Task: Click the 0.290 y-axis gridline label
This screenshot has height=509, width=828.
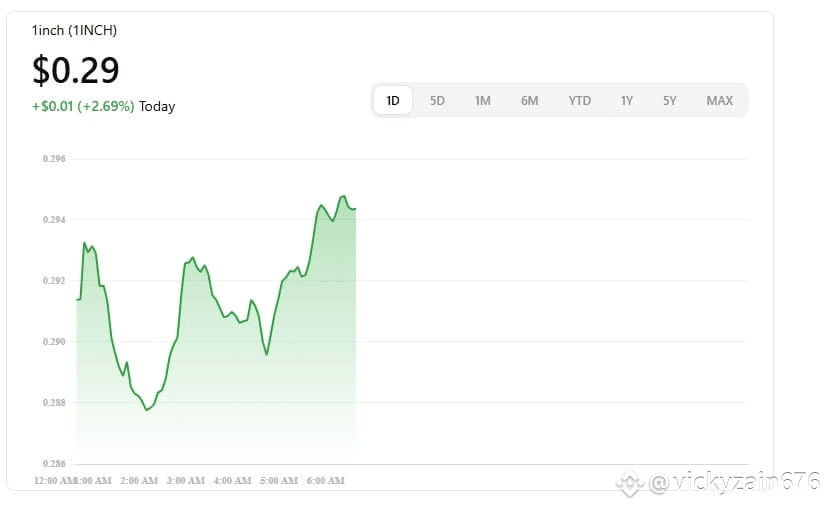Action: point(54,342)
